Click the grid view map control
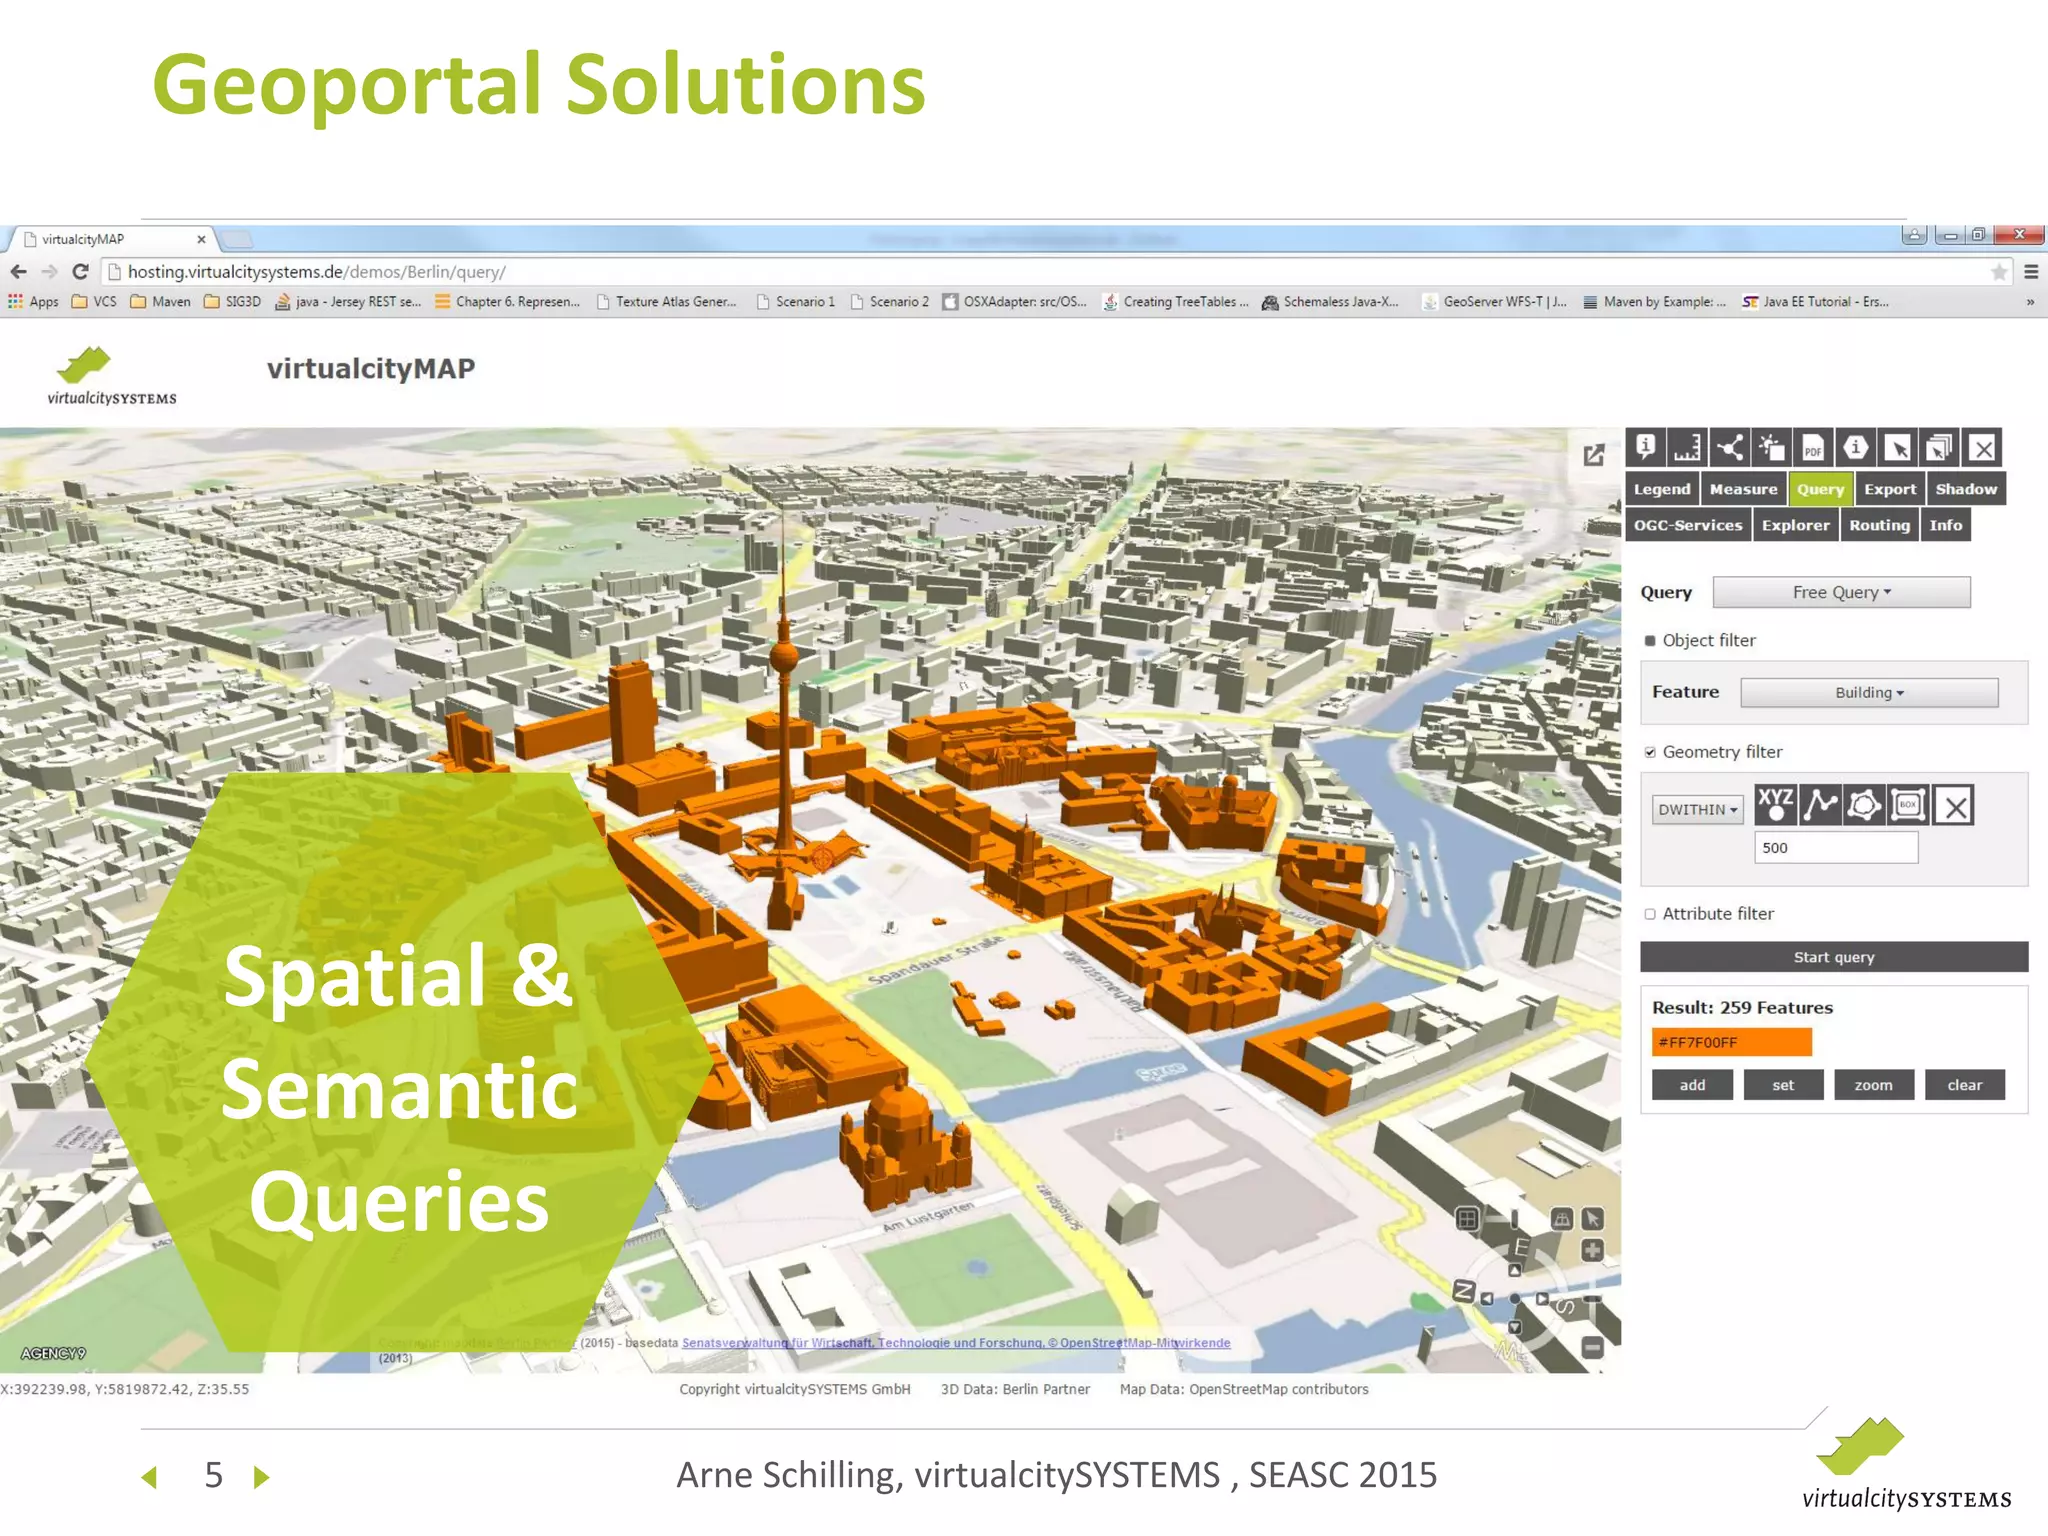 [x=1467, y=1218]
